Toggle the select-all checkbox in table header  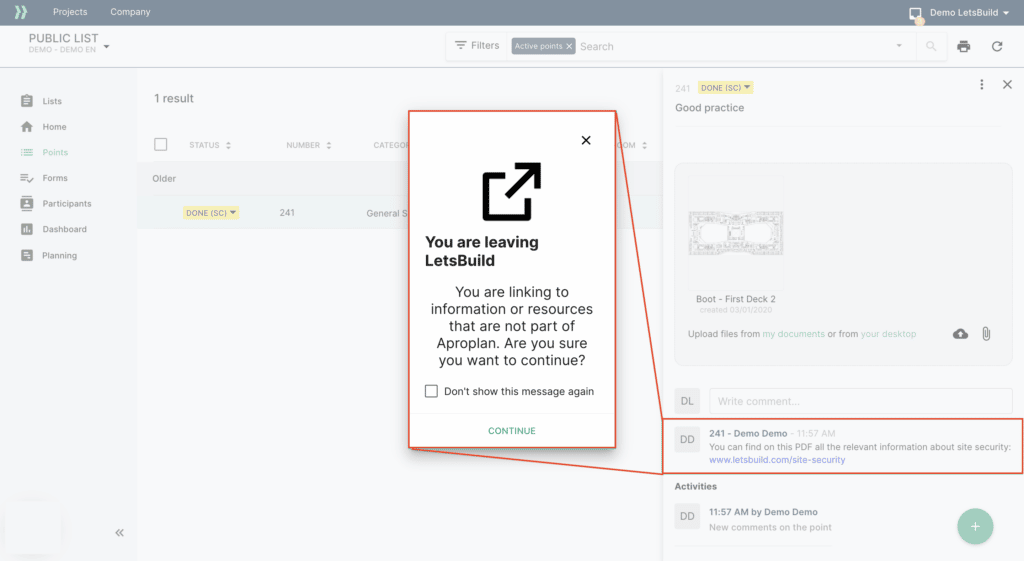point(161,145)
